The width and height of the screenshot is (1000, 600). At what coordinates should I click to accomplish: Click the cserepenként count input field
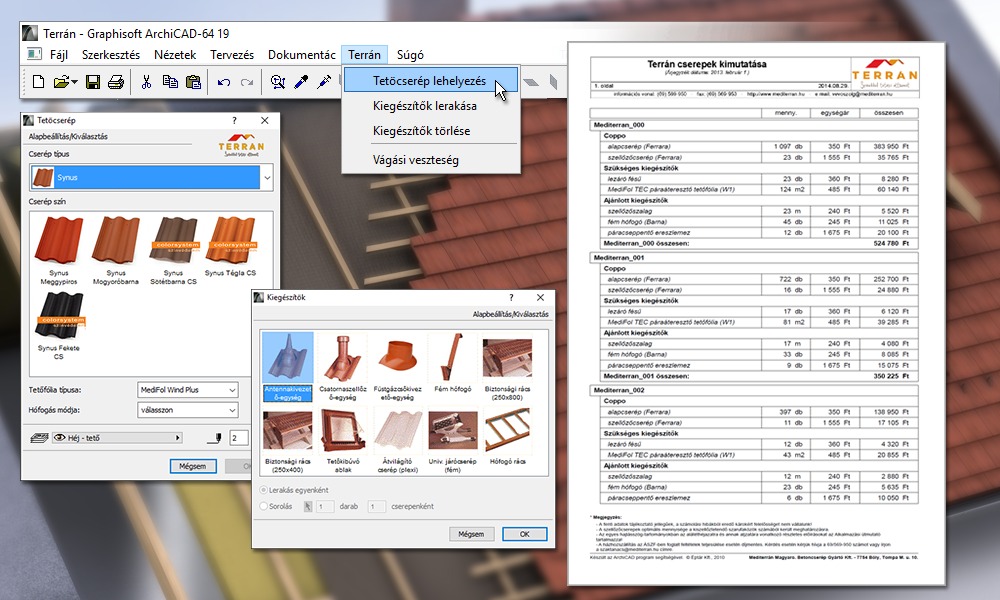click(376, 506)
